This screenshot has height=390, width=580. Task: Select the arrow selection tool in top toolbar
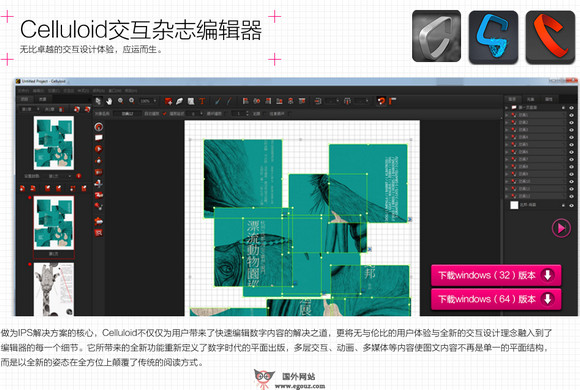[x=98, y=101]
